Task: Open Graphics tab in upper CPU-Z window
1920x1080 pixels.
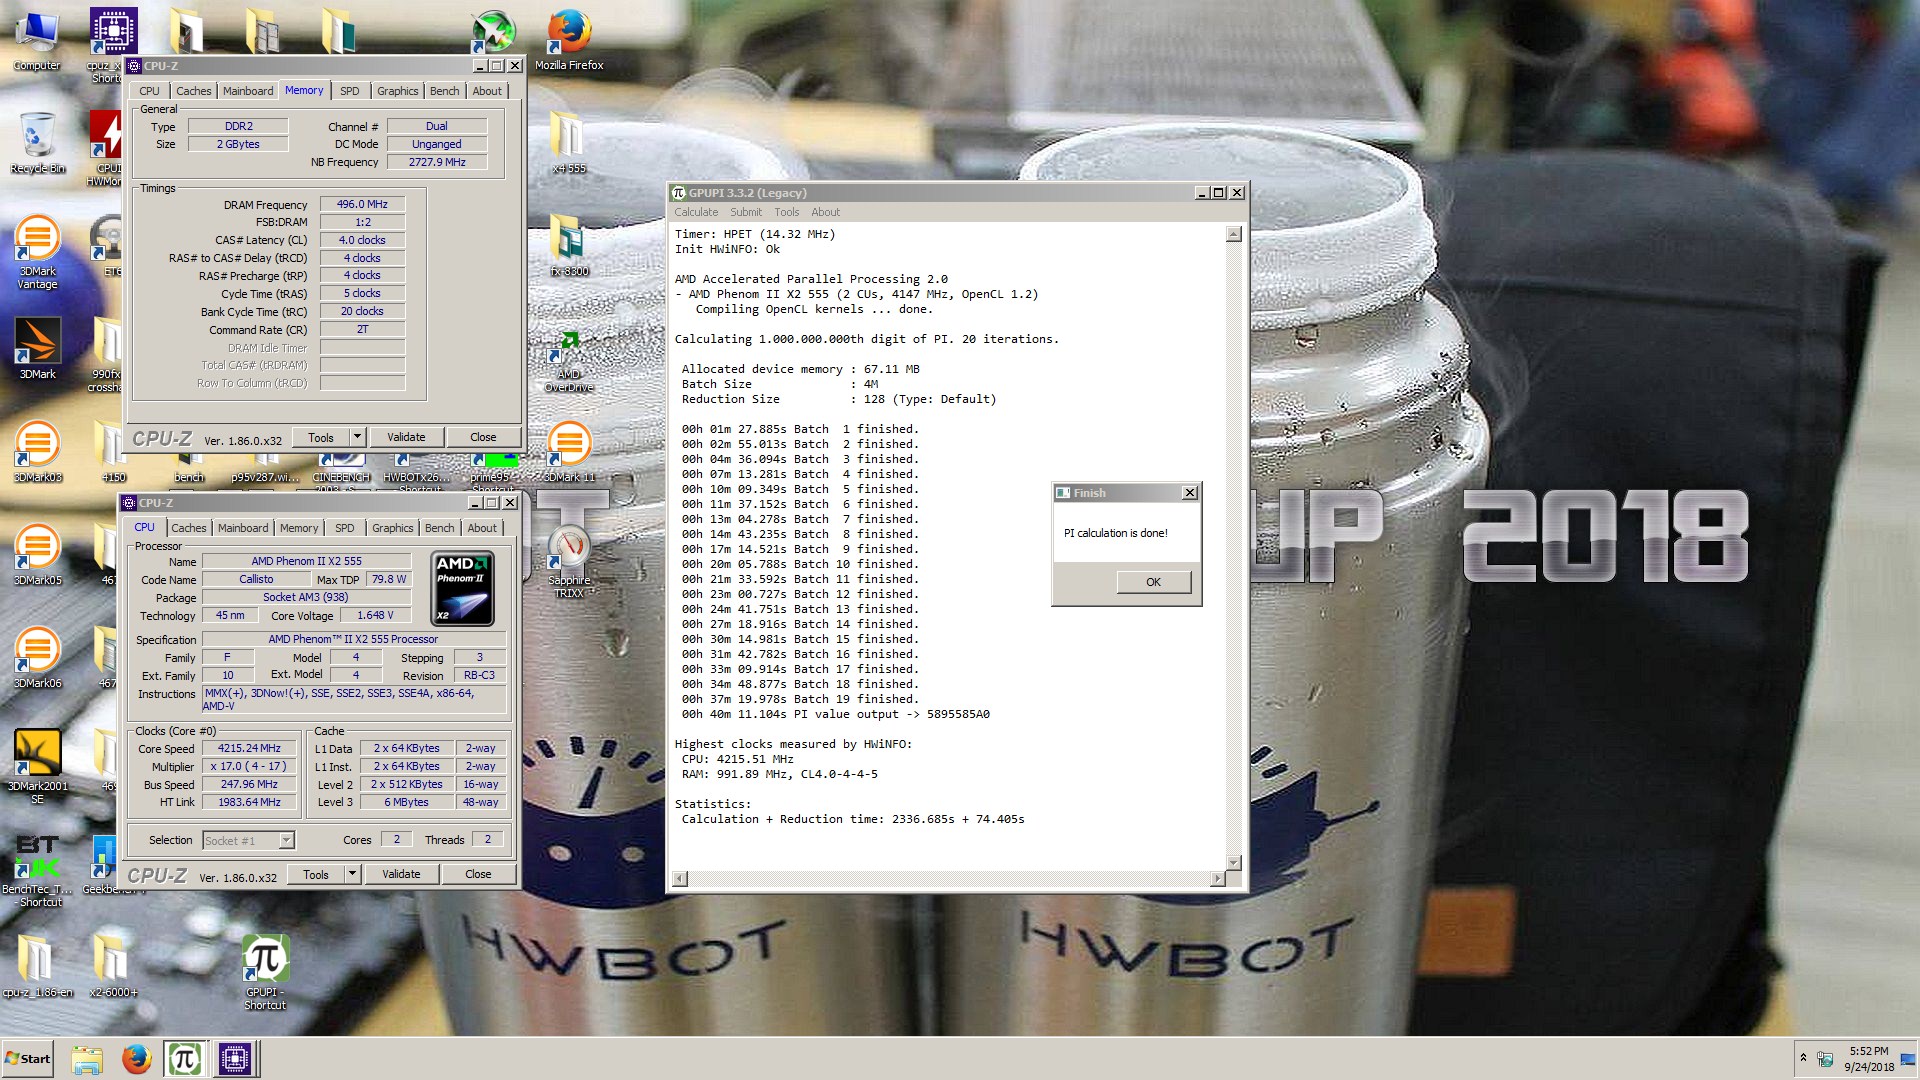Action: point(398,91)
